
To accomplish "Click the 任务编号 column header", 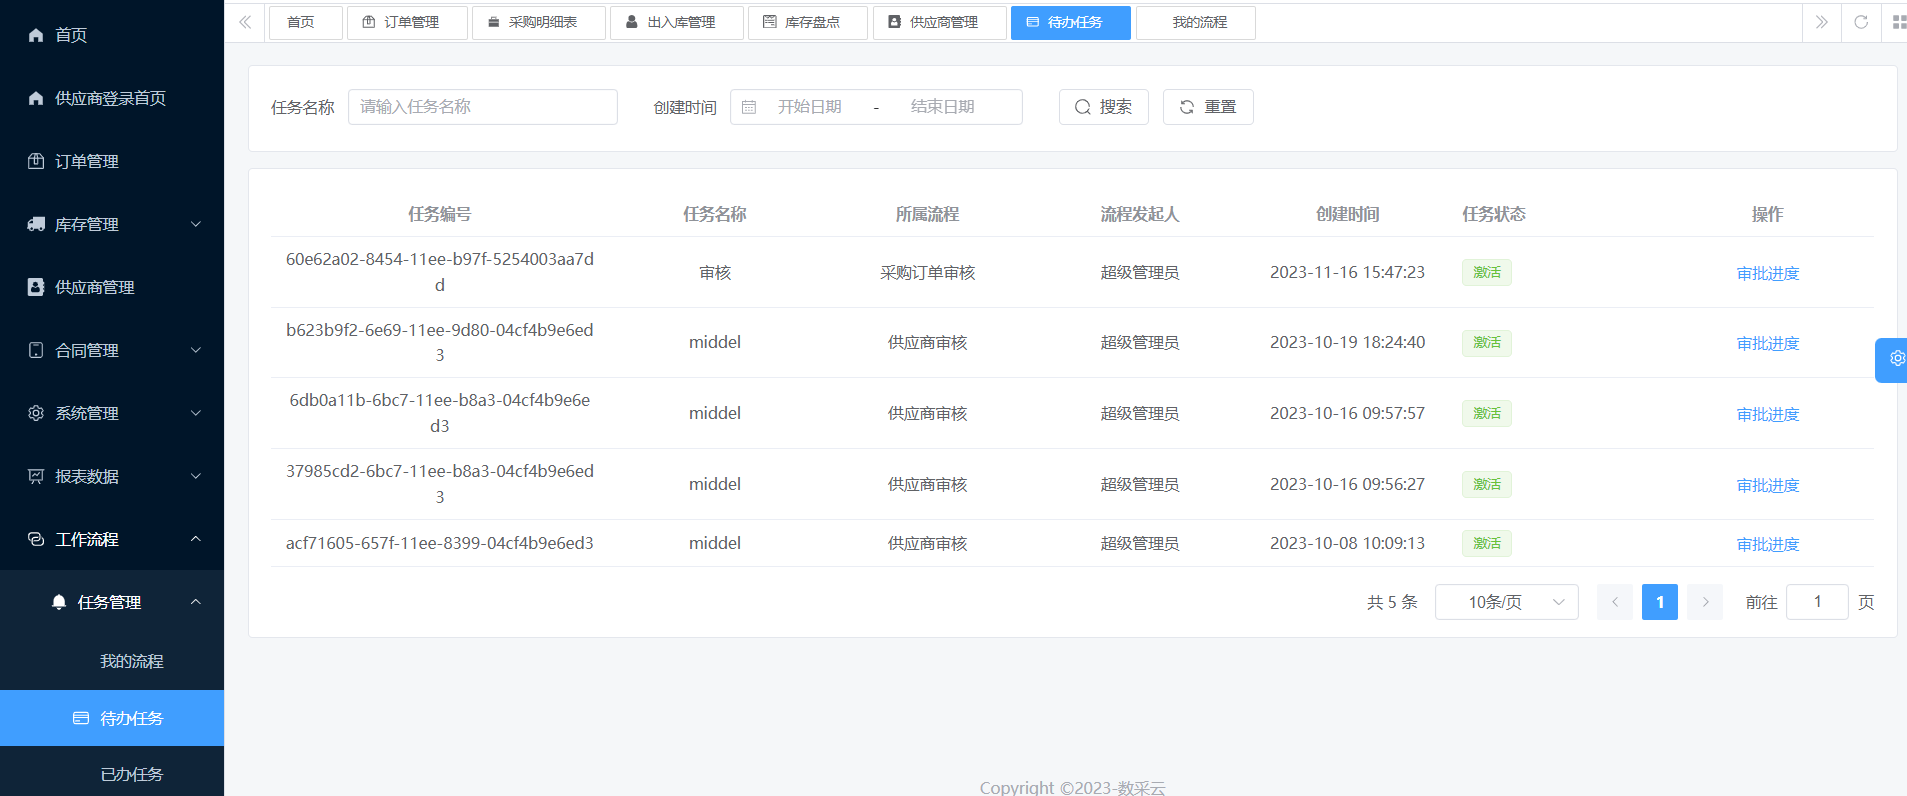I will (440, 214).
